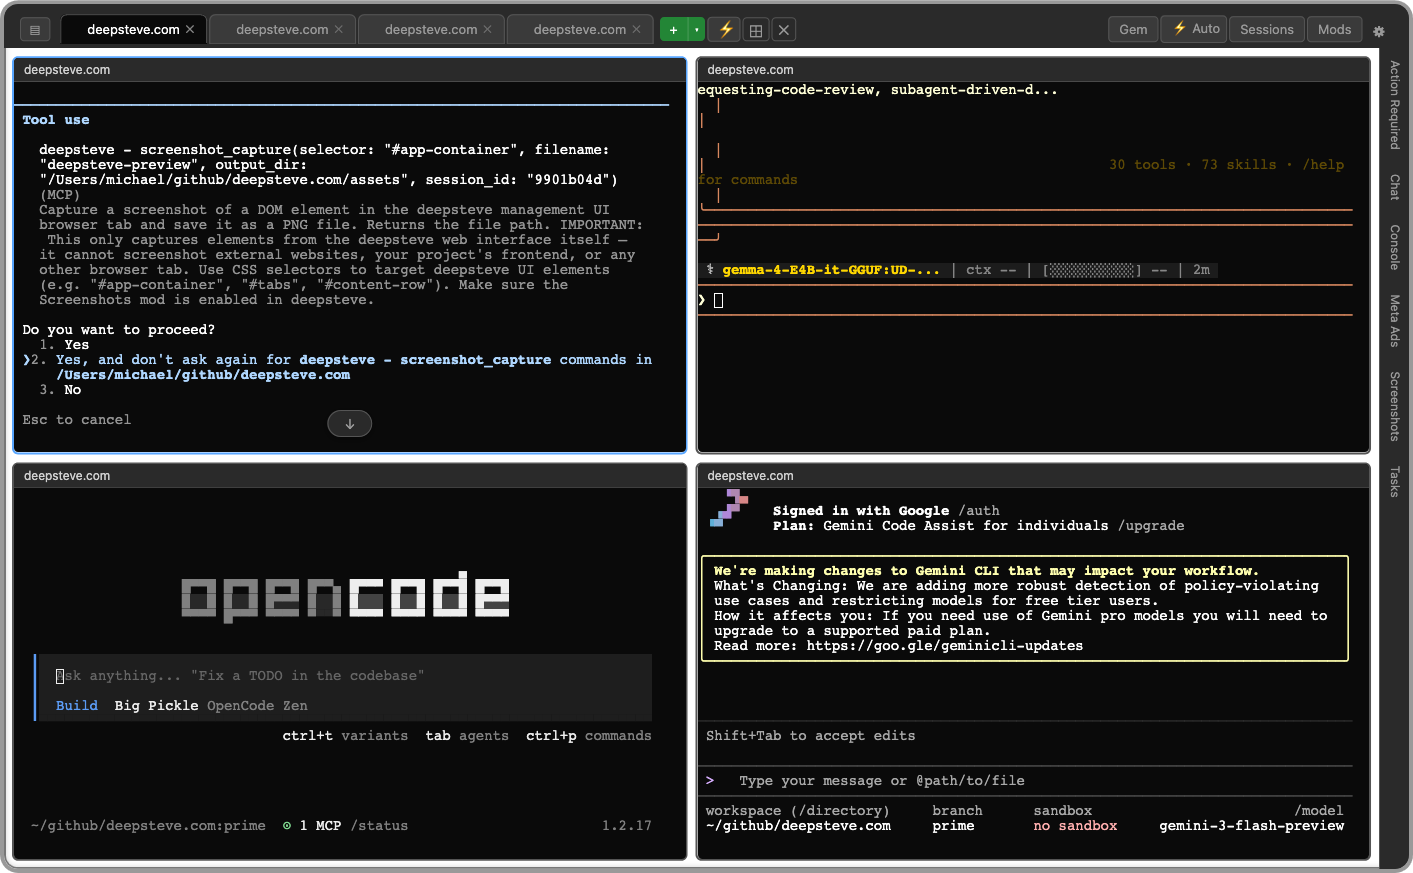Click the context usage progress bar
The width and height of the screenshot is (1413, 873).
pyautogui.click(x=1091, y=270)
